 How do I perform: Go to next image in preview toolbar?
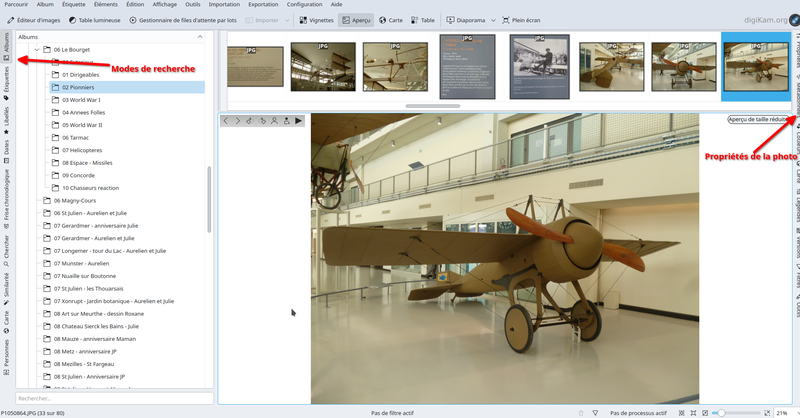(x=238, y=121)
